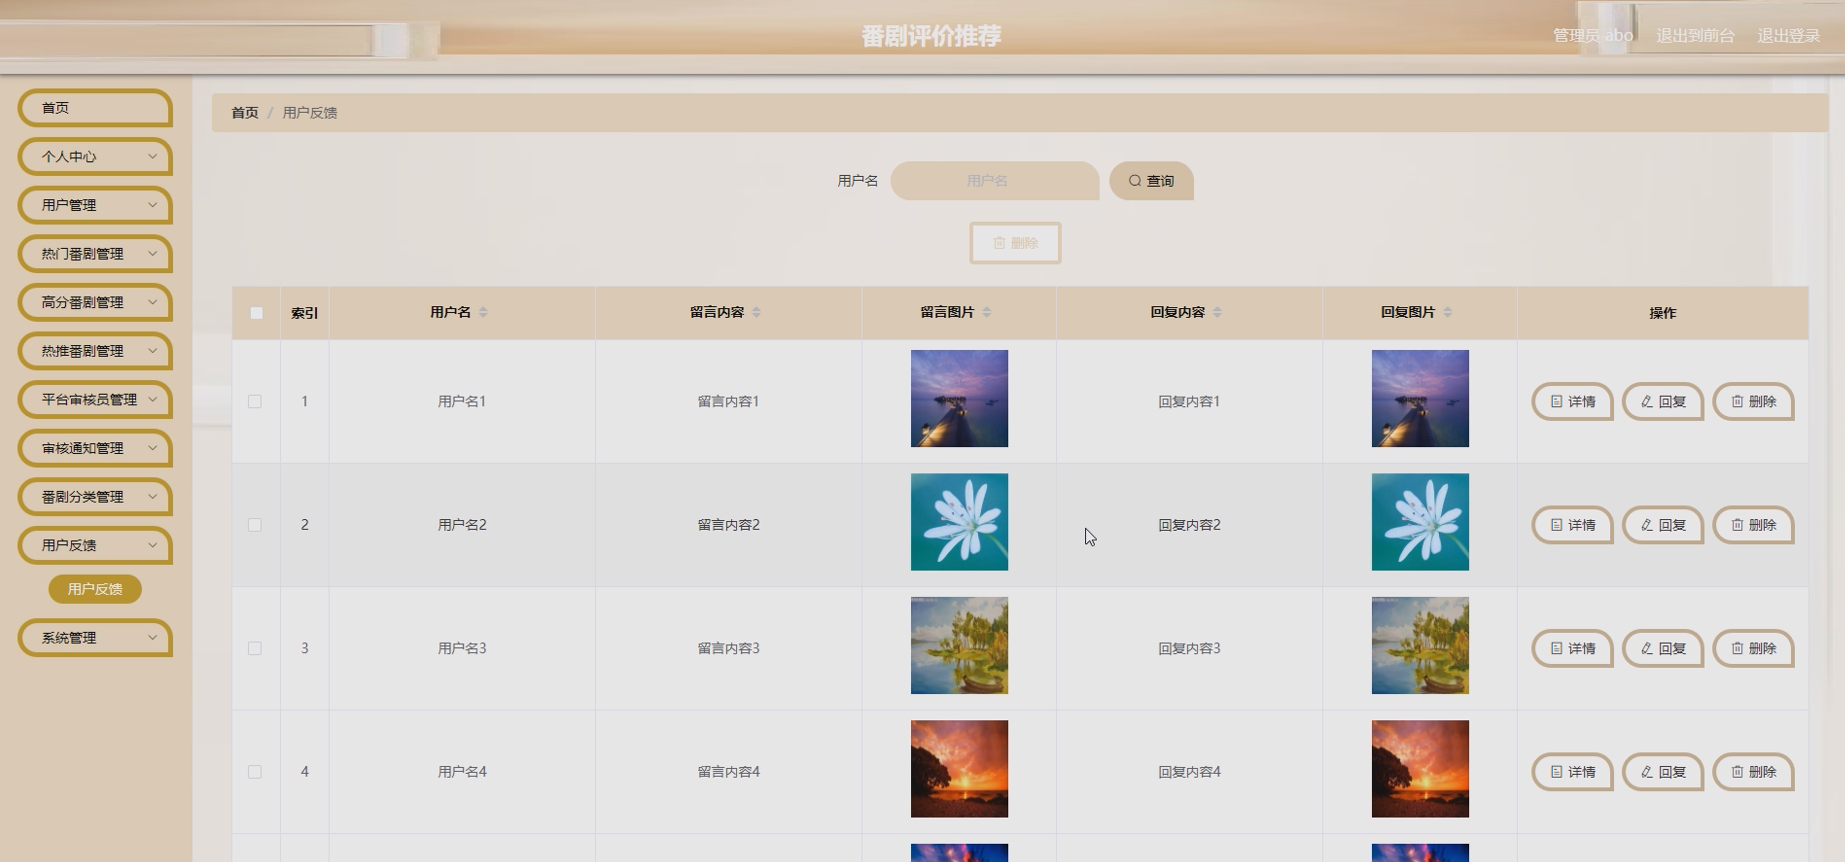Go to 首页 in the sidebar

click(x=95, y=108)
